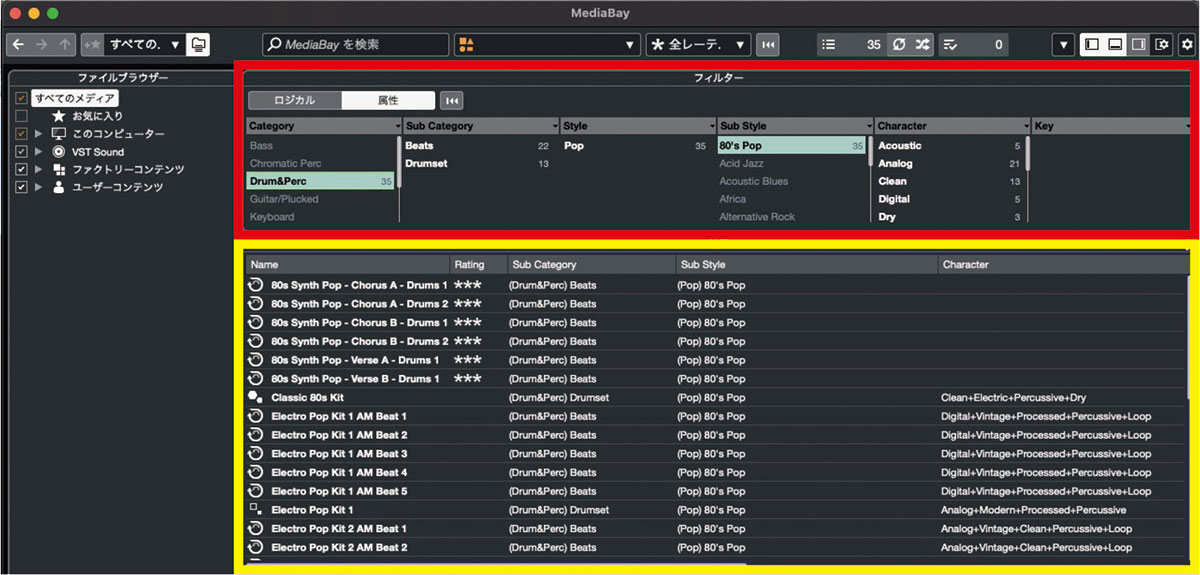
Task: Open the すべての location dropdown
Action: 144,44
